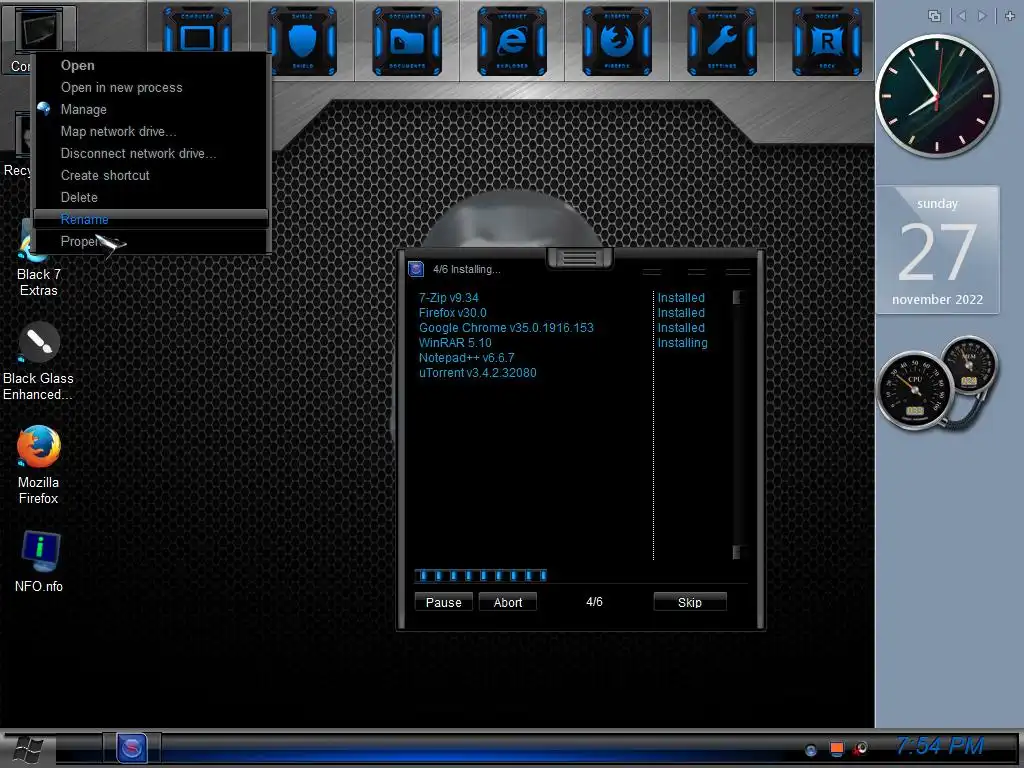Screen dimensions: 1024x768
Task: Click the sidebar next arrow
Action: (982, 16)
